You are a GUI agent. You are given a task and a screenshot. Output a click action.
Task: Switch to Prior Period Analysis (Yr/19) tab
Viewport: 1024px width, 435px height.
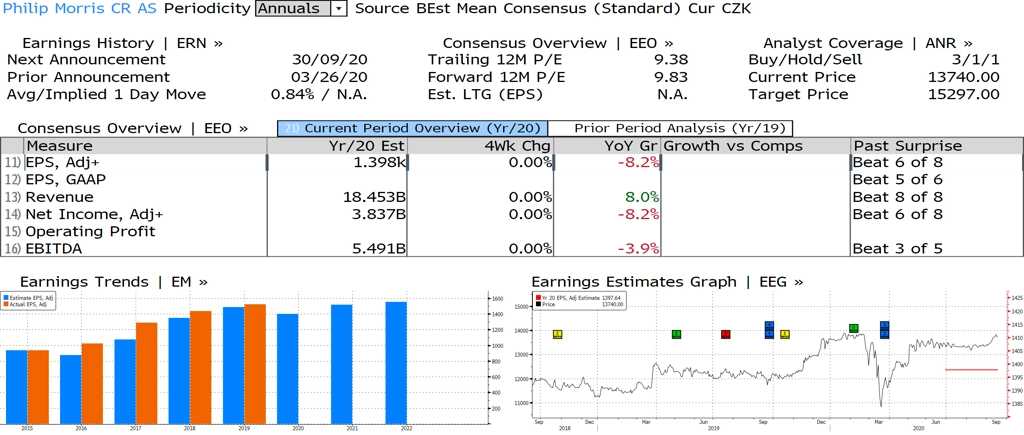click(671, 128)
